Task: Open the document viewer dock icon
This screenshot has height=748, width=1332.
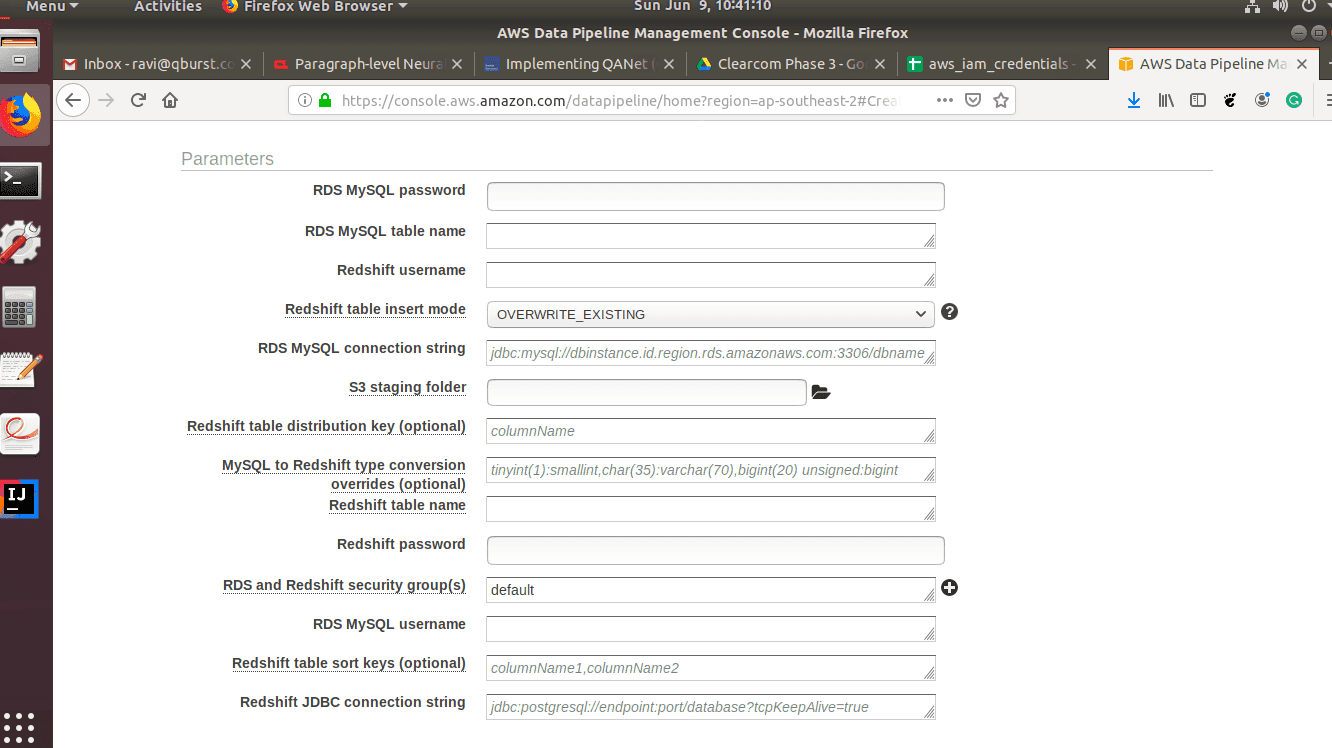Action: [x=20, y=433]
